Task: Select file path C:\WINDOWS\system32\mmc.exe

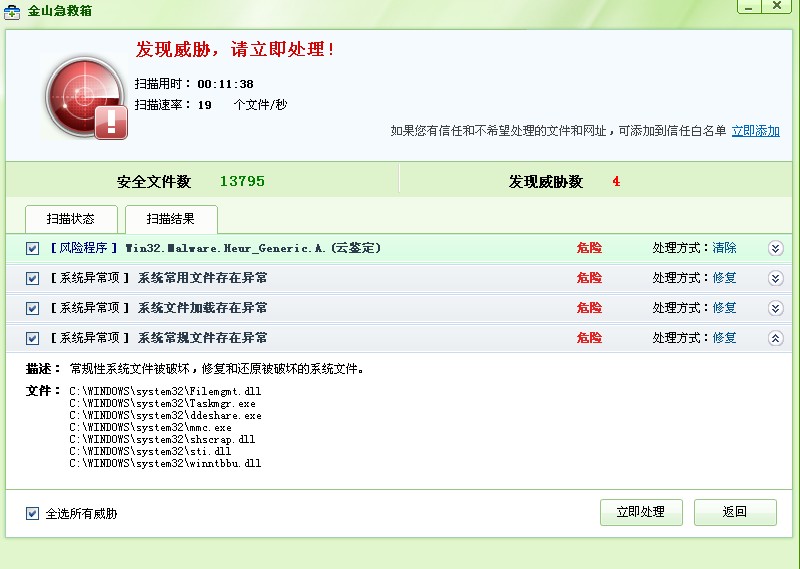Action: click(151, 428)
